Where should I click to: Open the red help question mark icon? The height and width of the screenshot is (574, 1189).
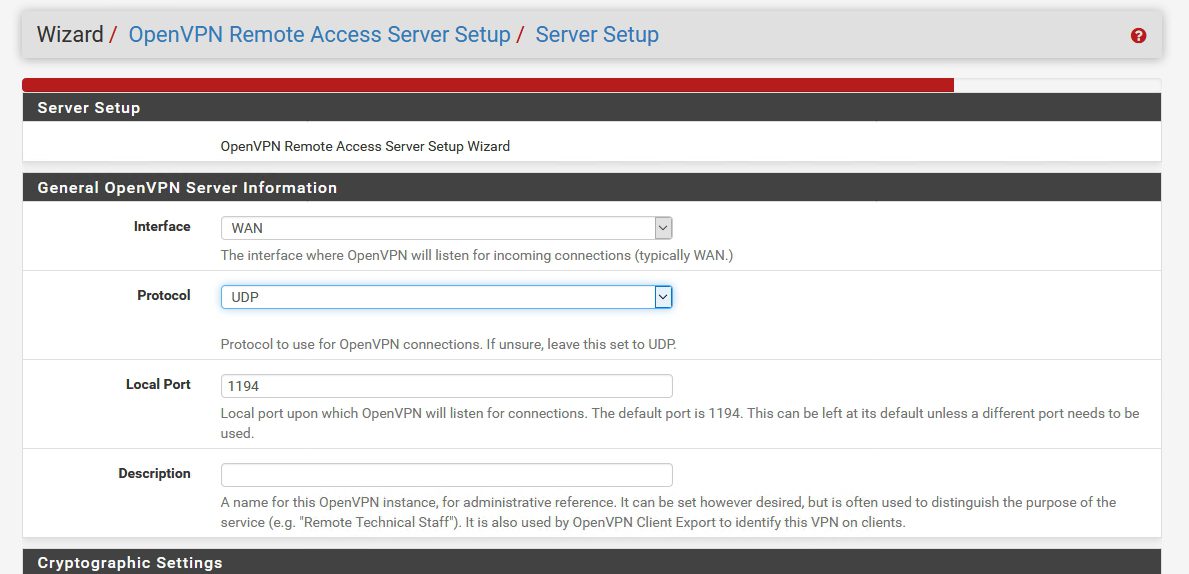[1138, 36]
